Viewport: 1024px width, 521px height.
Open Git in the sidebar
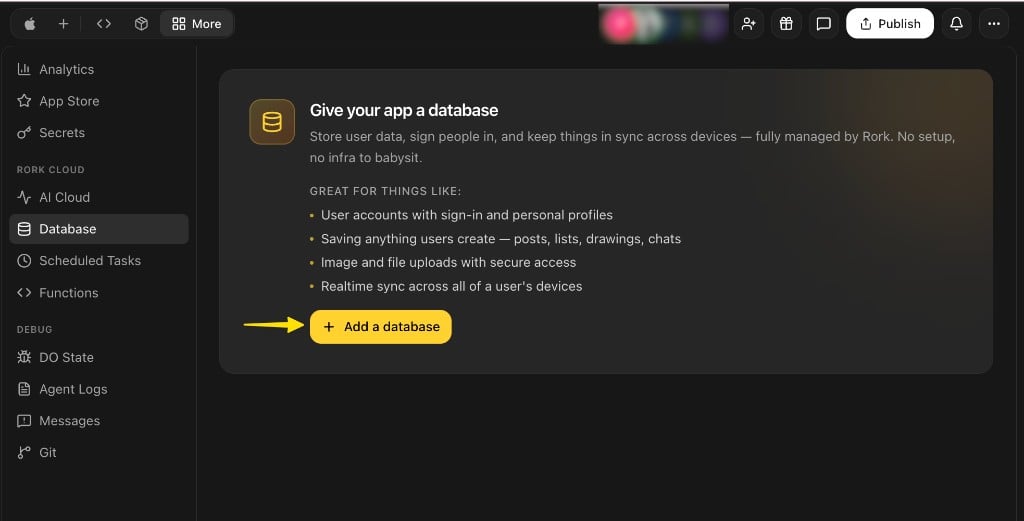pos(99,452)
